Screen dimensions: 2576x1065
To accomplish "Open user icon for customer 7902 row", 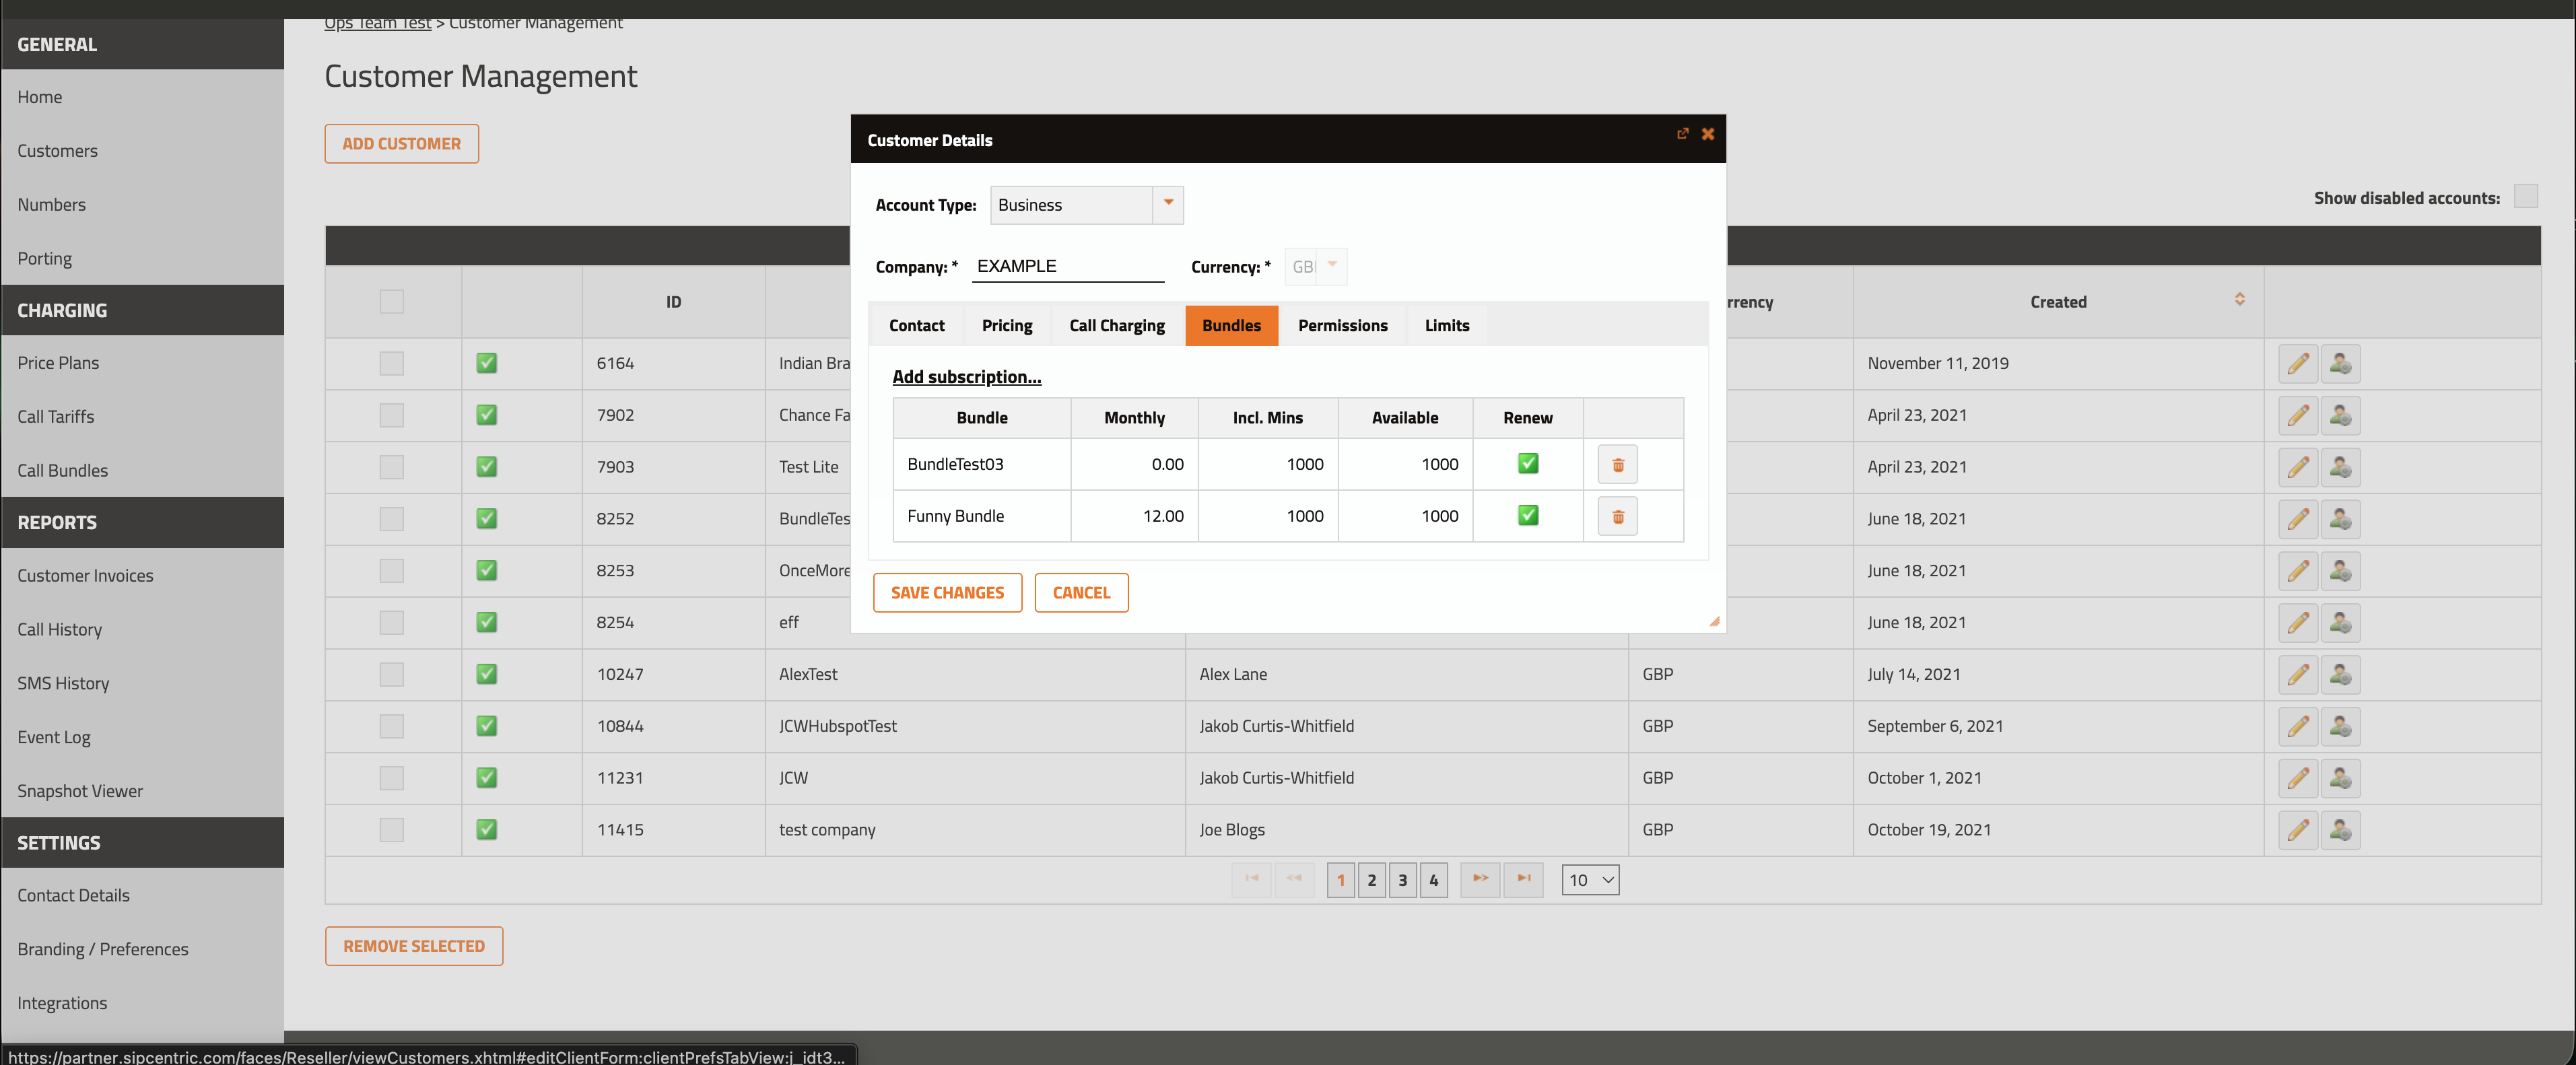I will 2340,415.
